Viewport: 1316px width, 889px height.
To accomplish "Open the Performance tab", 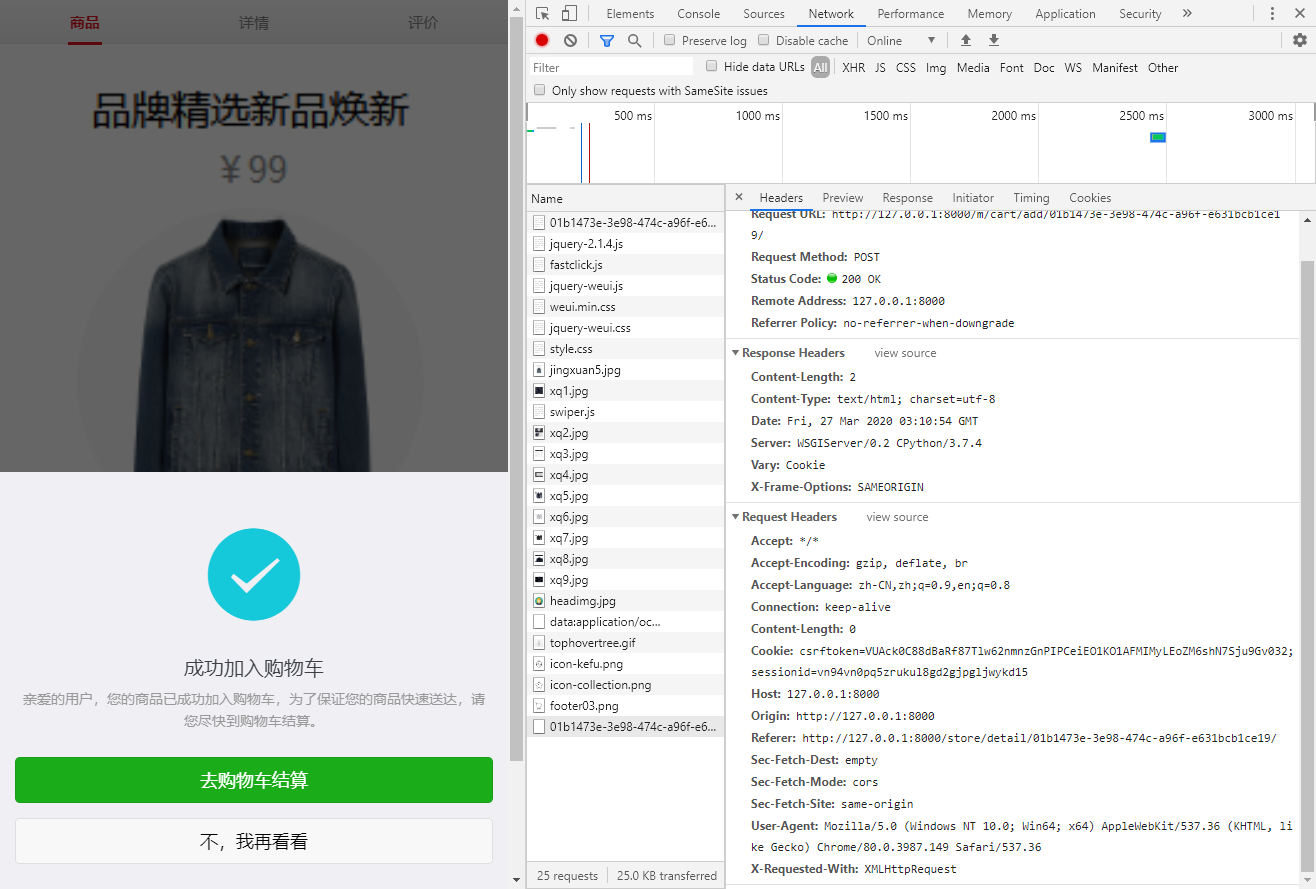I will pyautogui.click(x=910, y=14).
